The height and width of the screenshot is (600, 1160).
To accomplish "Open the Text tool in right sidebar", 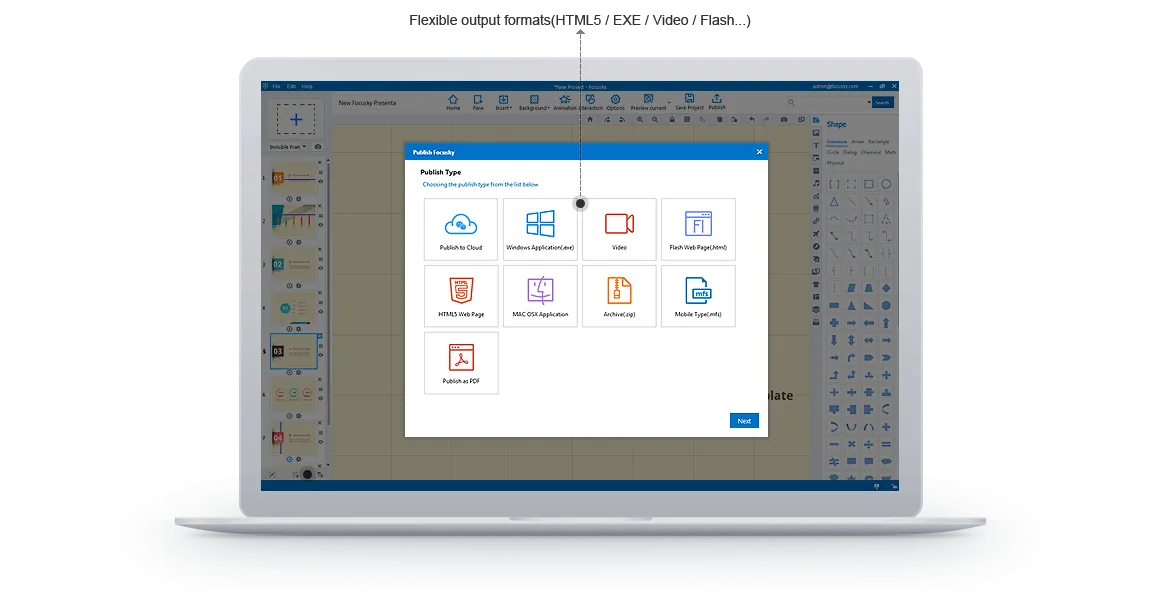I will (x=816, y=146).
